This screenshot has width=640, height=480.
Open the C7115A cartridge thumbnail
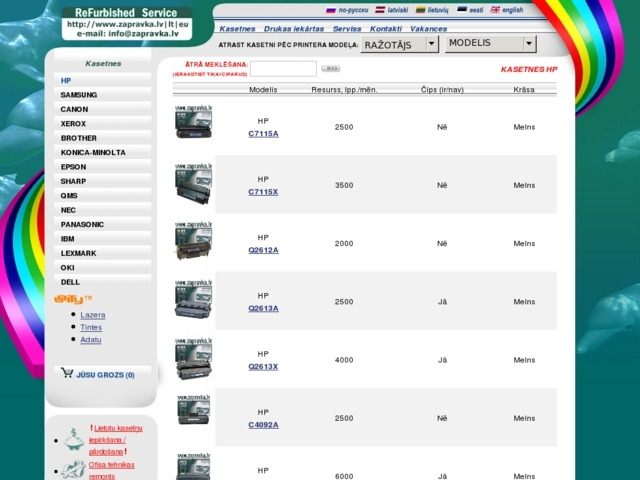(193, 122)
